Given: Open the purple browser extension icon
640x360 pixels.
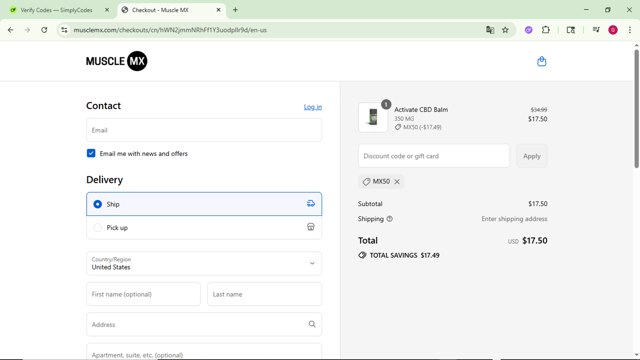Looking at the screenshot, I should (529, 30).
